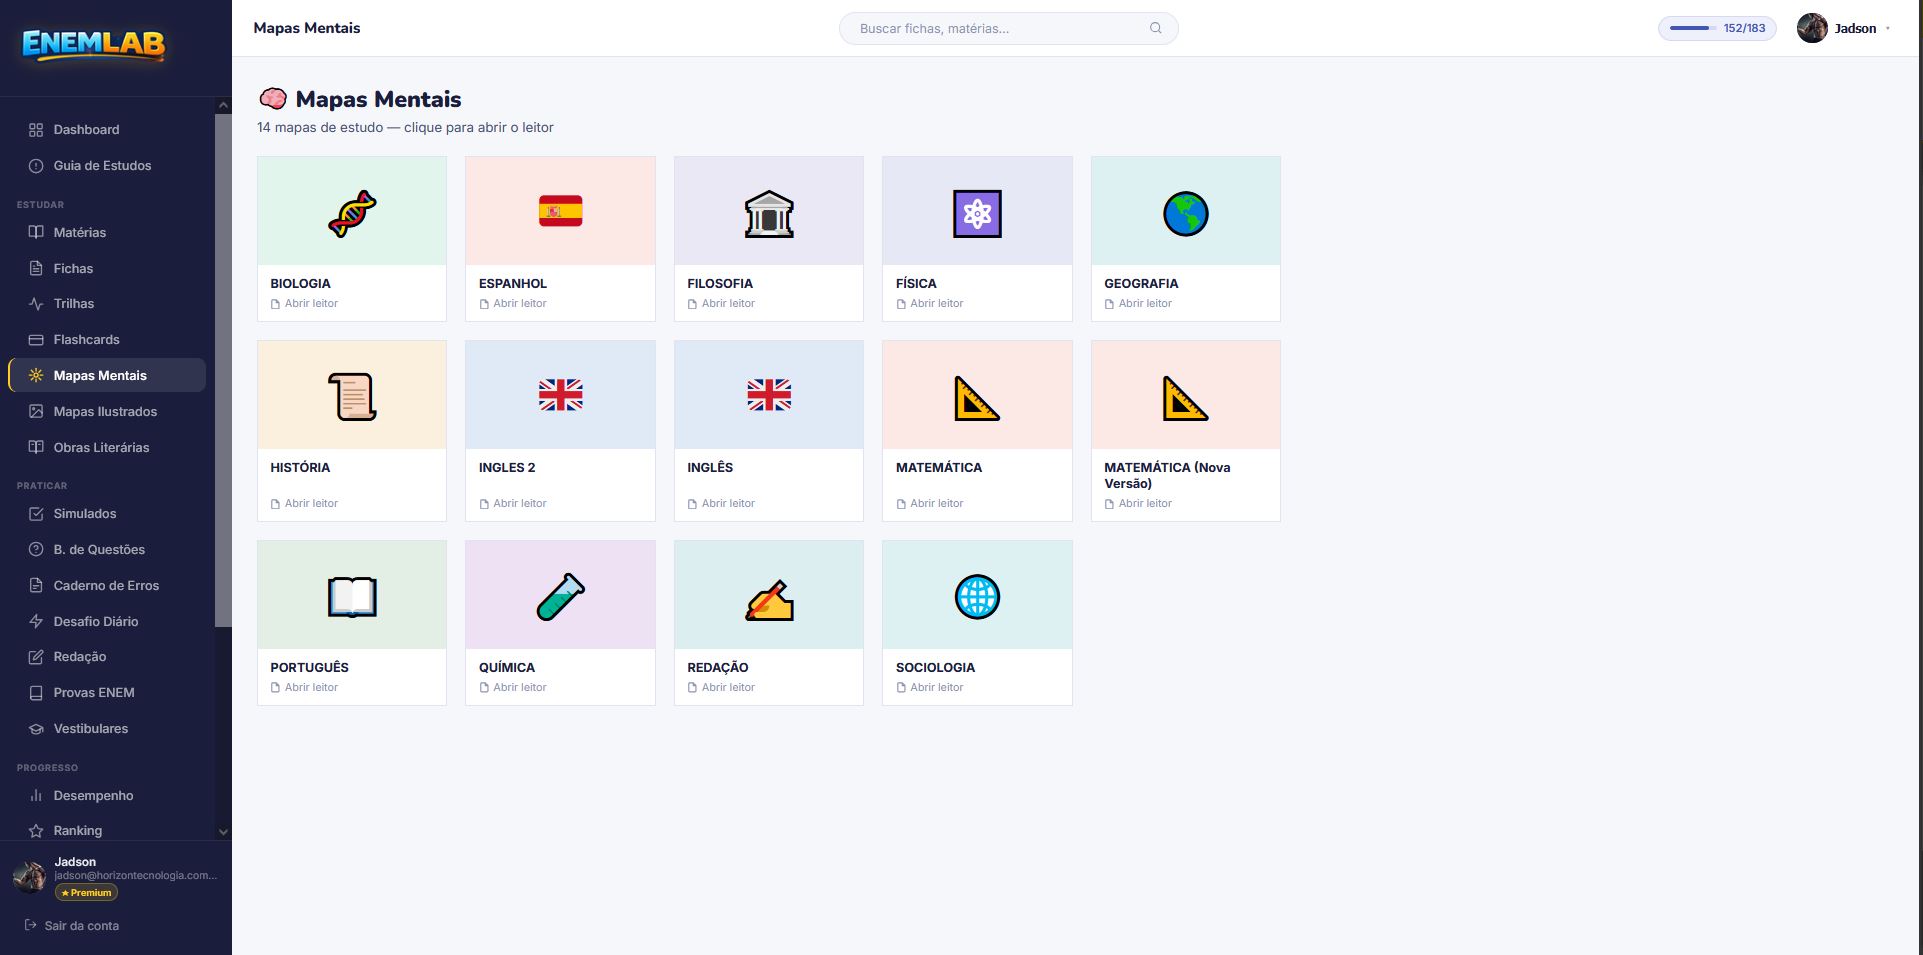Click the Fichas document icon
This screenshot has width=1923, height=955.
[36, 268]
